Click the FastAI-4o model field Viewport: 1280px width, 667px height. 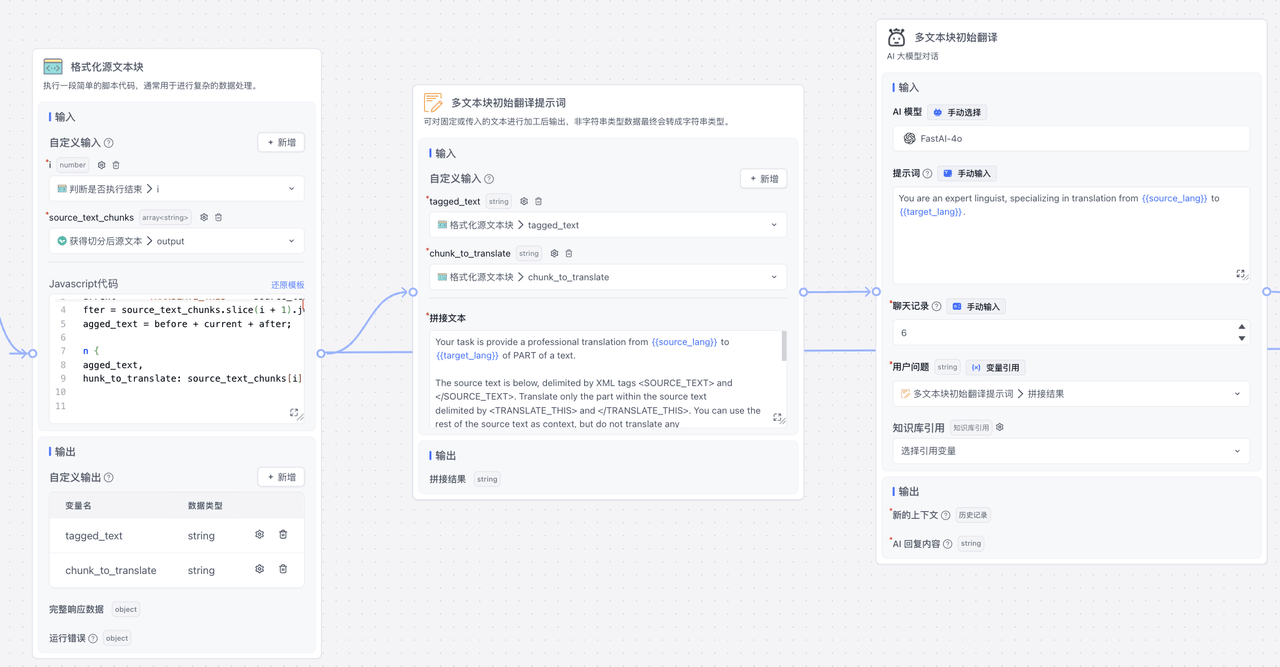point(1070,139)
